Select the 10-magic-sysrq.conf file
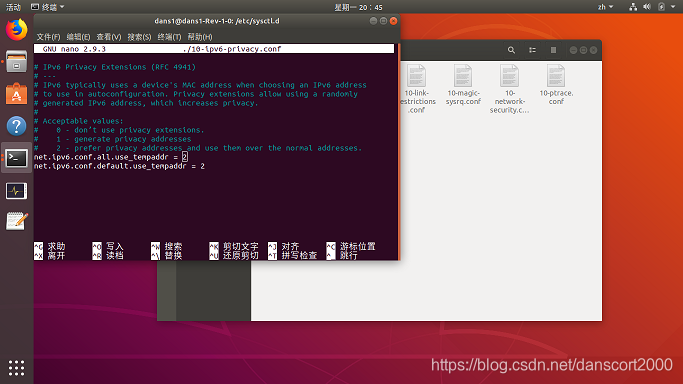The height and width of the screenshot is (384, 683). [x=463, y=85]
